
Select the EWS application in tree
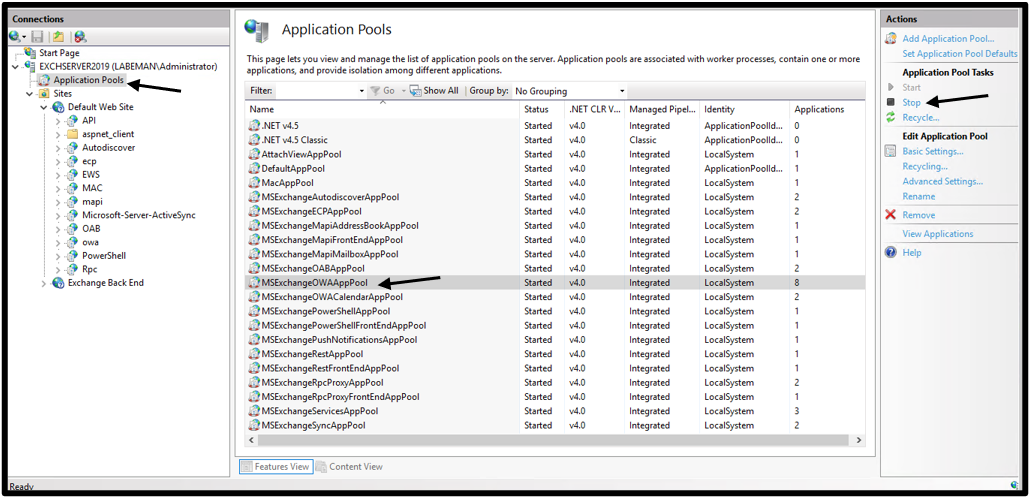[91, 175]
